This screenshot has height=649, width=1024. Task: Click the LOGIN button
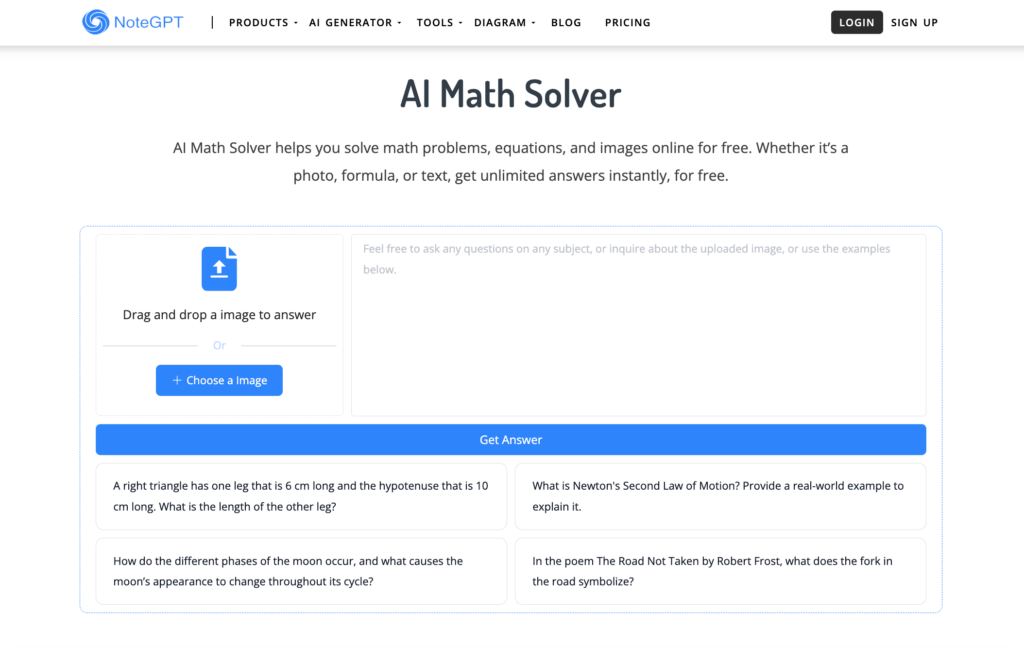[856, 21]
